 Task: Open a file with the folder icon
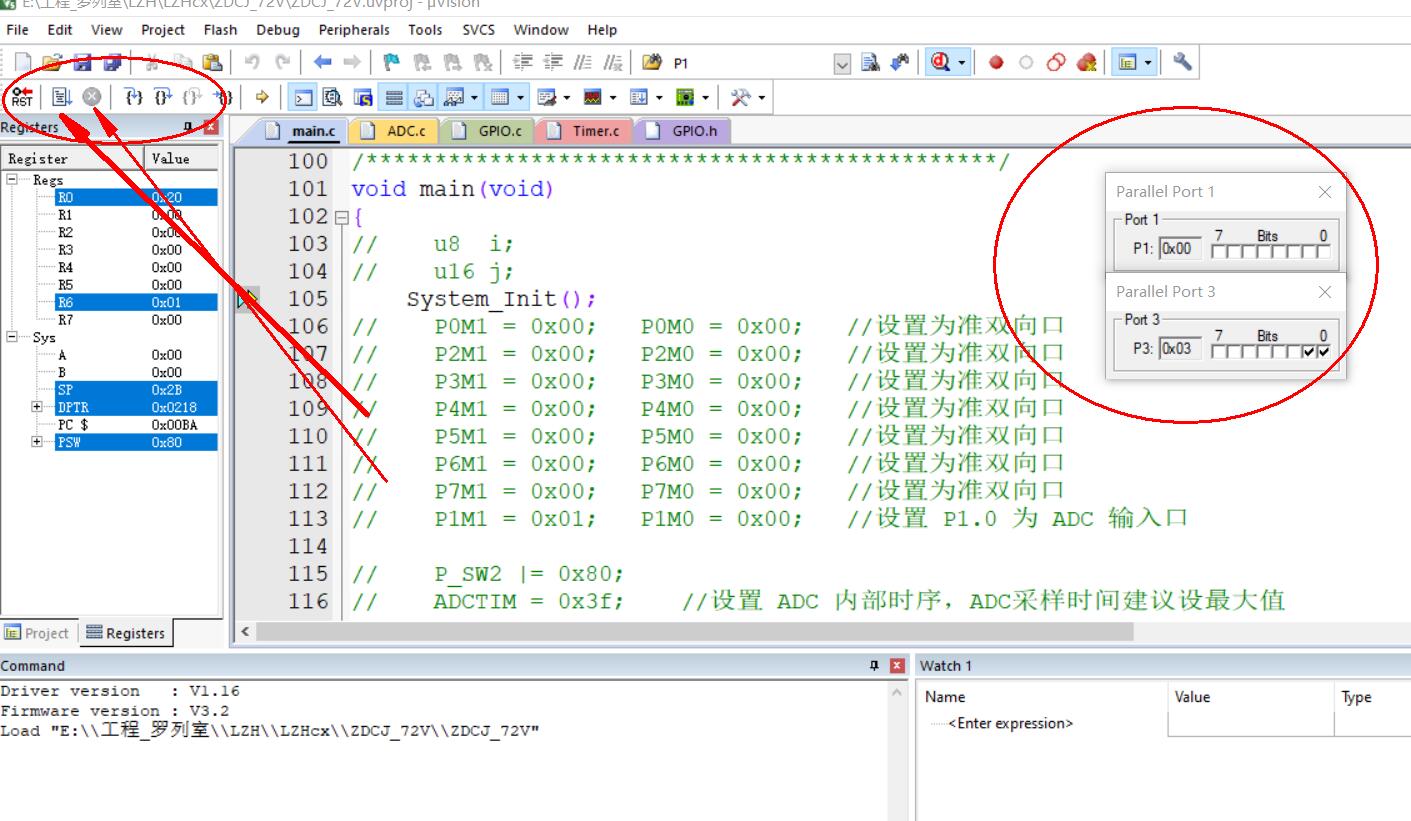click(x=52, y=63)
